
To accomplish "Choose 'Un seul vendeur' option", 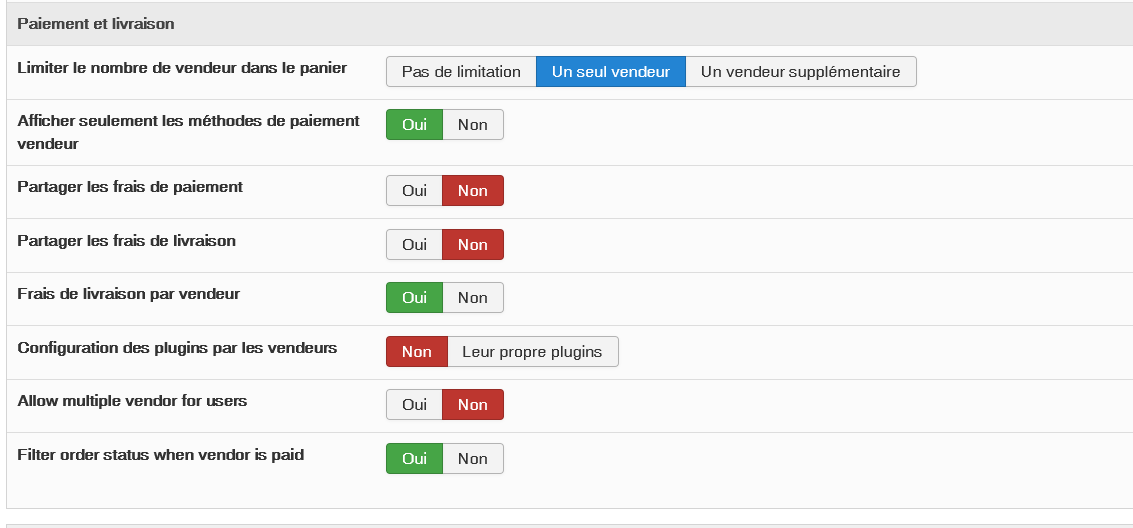I will tap(611, 72).
